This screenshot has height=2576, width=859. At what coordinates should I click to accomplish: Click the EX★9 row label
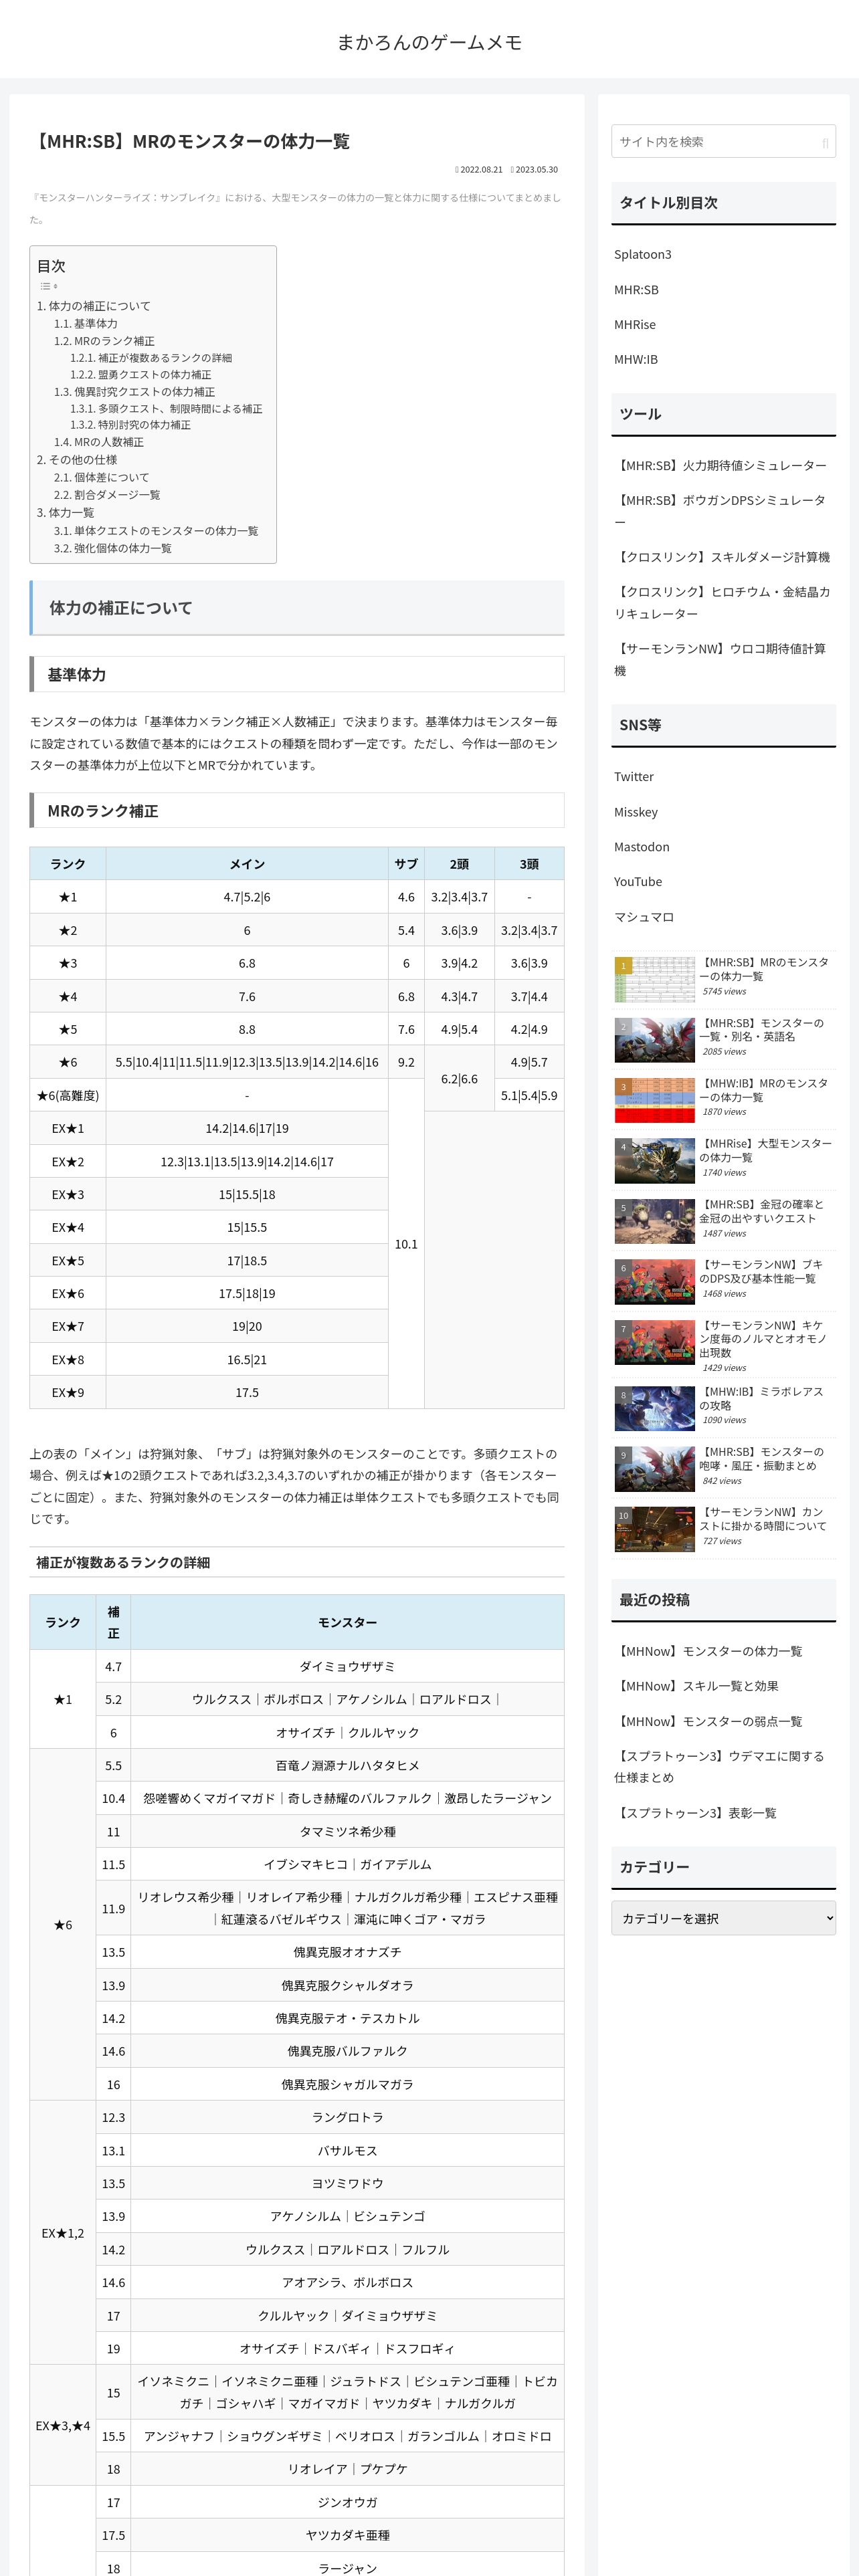click(x=68, y=1392)
